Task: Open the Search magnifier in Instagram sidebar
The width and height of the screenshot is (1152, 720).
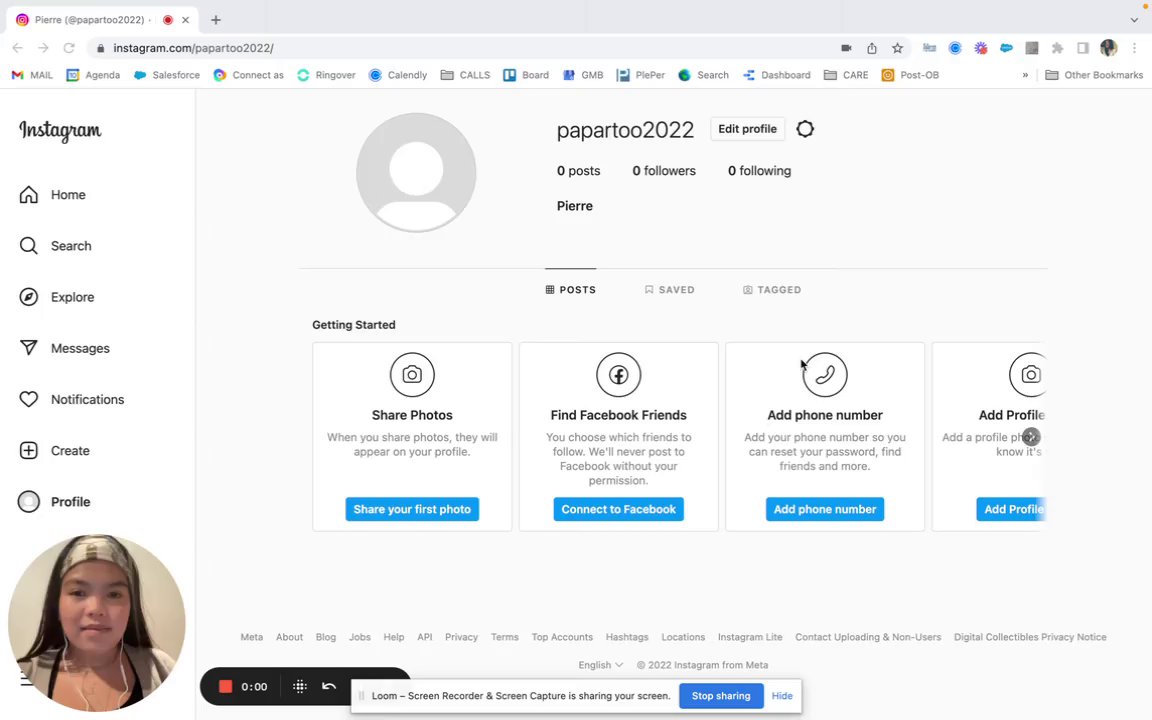Action: 29,245
